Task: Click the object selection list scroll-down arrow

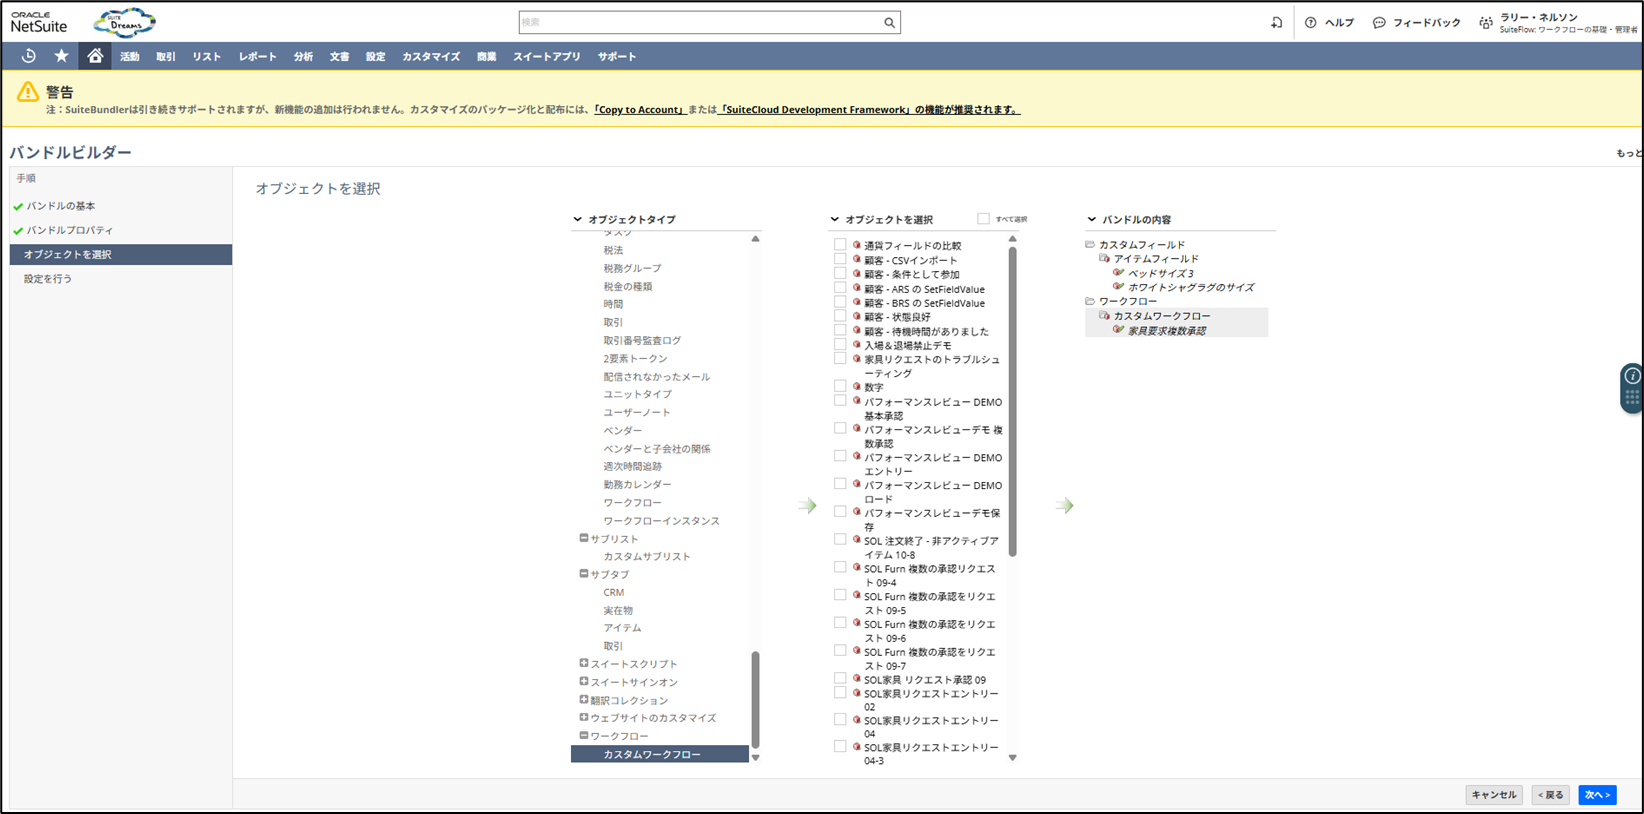Action: pos(1012,758)
